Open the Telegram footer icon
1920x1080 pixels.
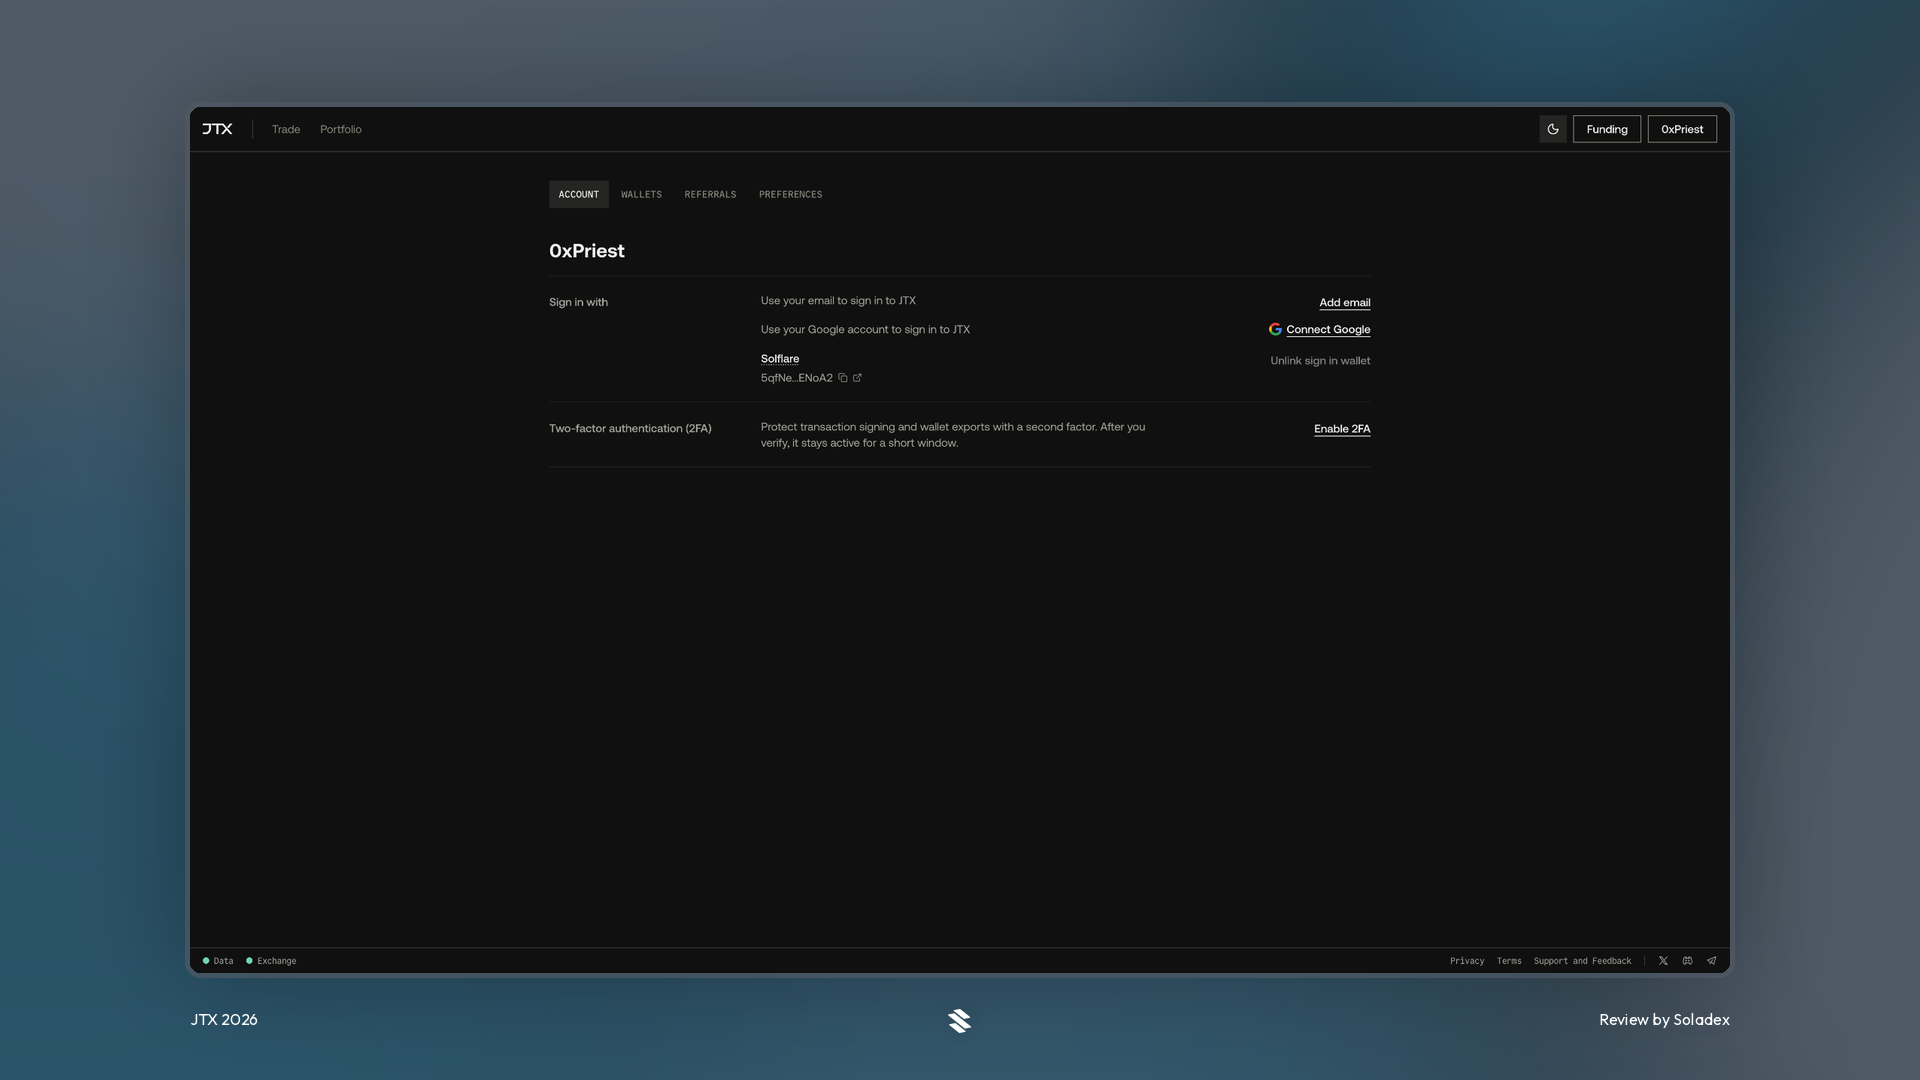pos(1711,961)
